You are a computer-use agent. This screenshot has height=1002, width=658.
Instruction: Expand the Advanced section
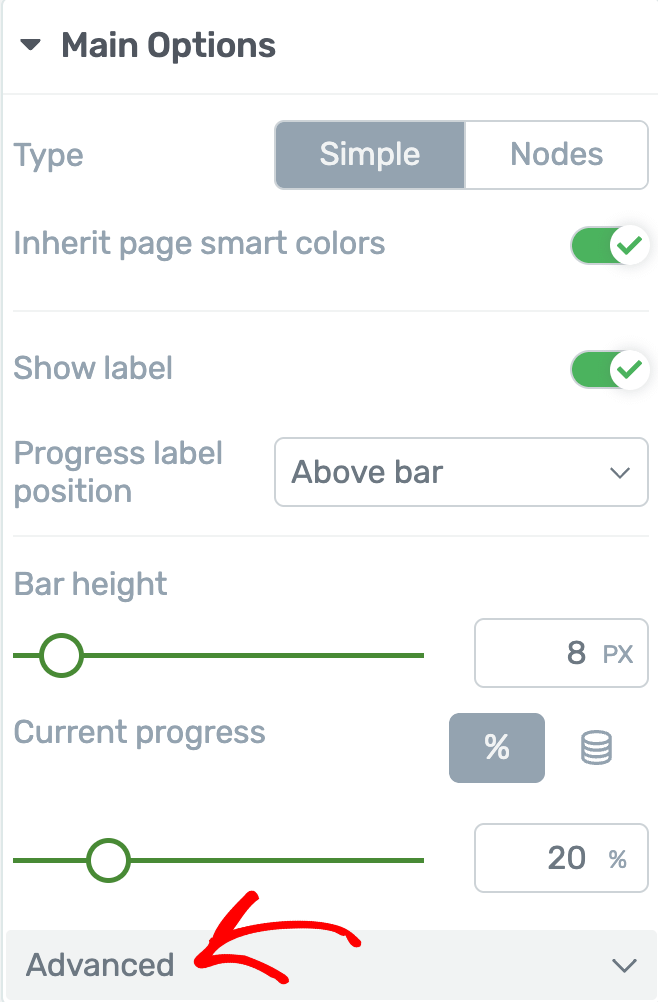(331, 965)
